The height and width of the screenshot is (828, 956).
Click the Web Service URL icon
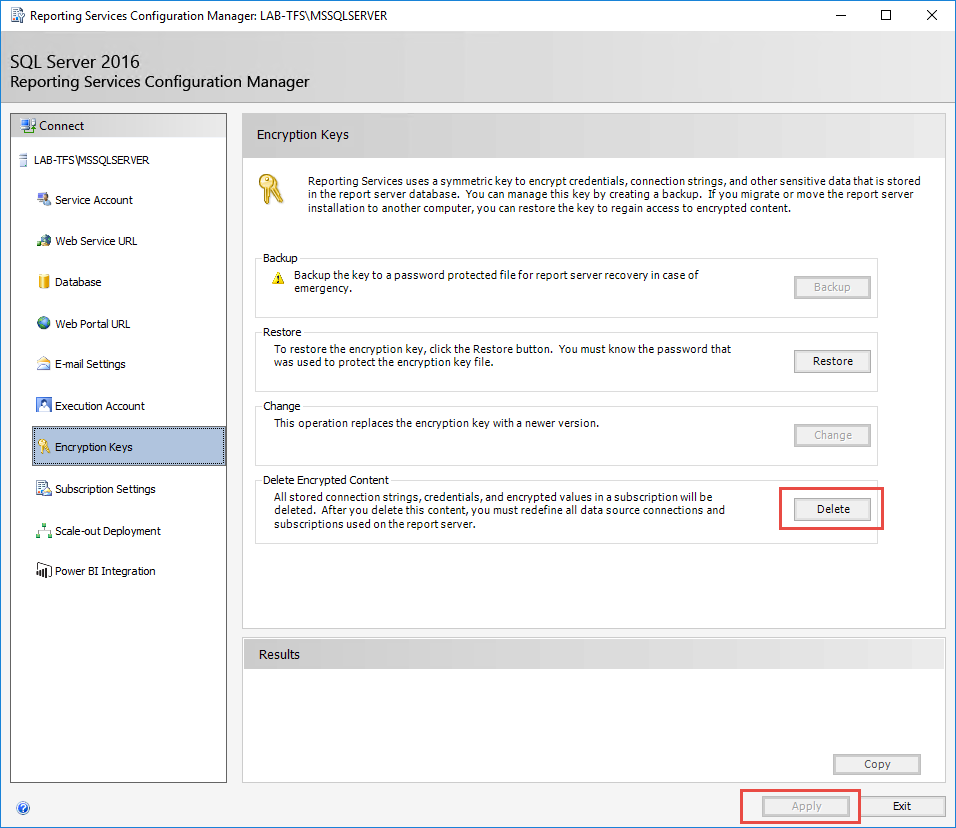pos(44,241)
